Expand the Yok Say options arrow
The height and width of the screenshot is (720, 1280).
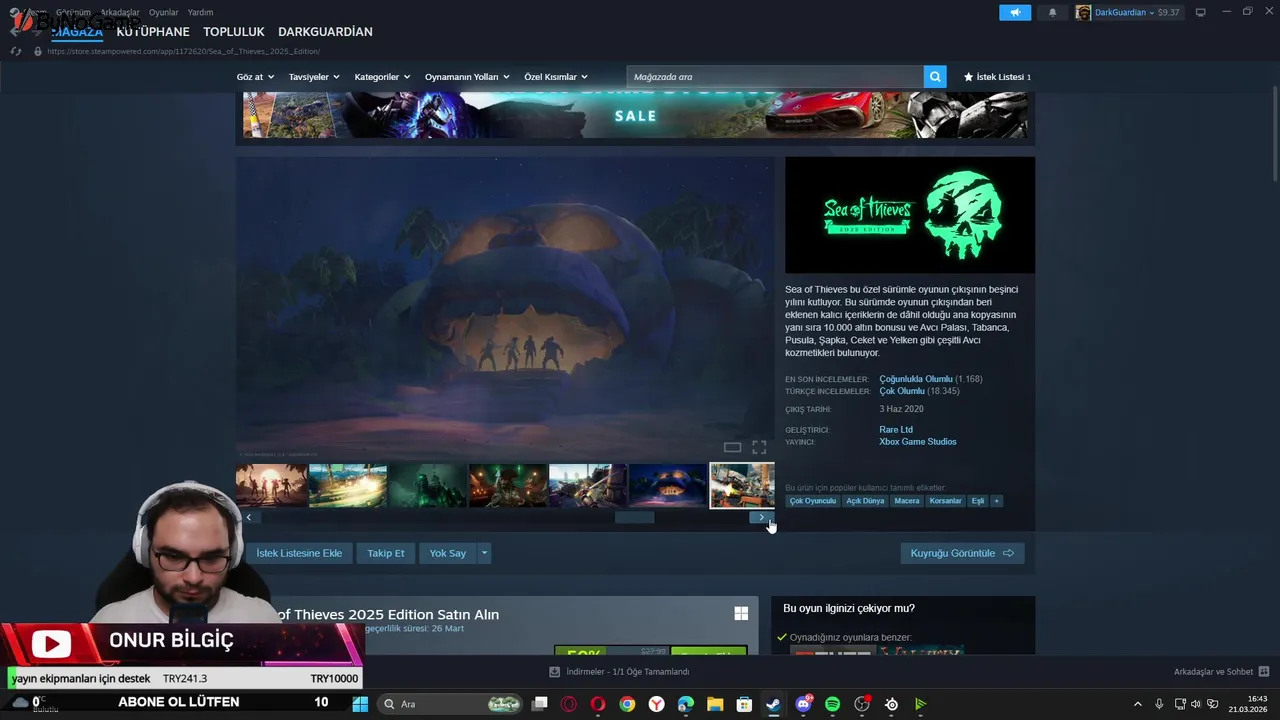(x=484, y=553)
